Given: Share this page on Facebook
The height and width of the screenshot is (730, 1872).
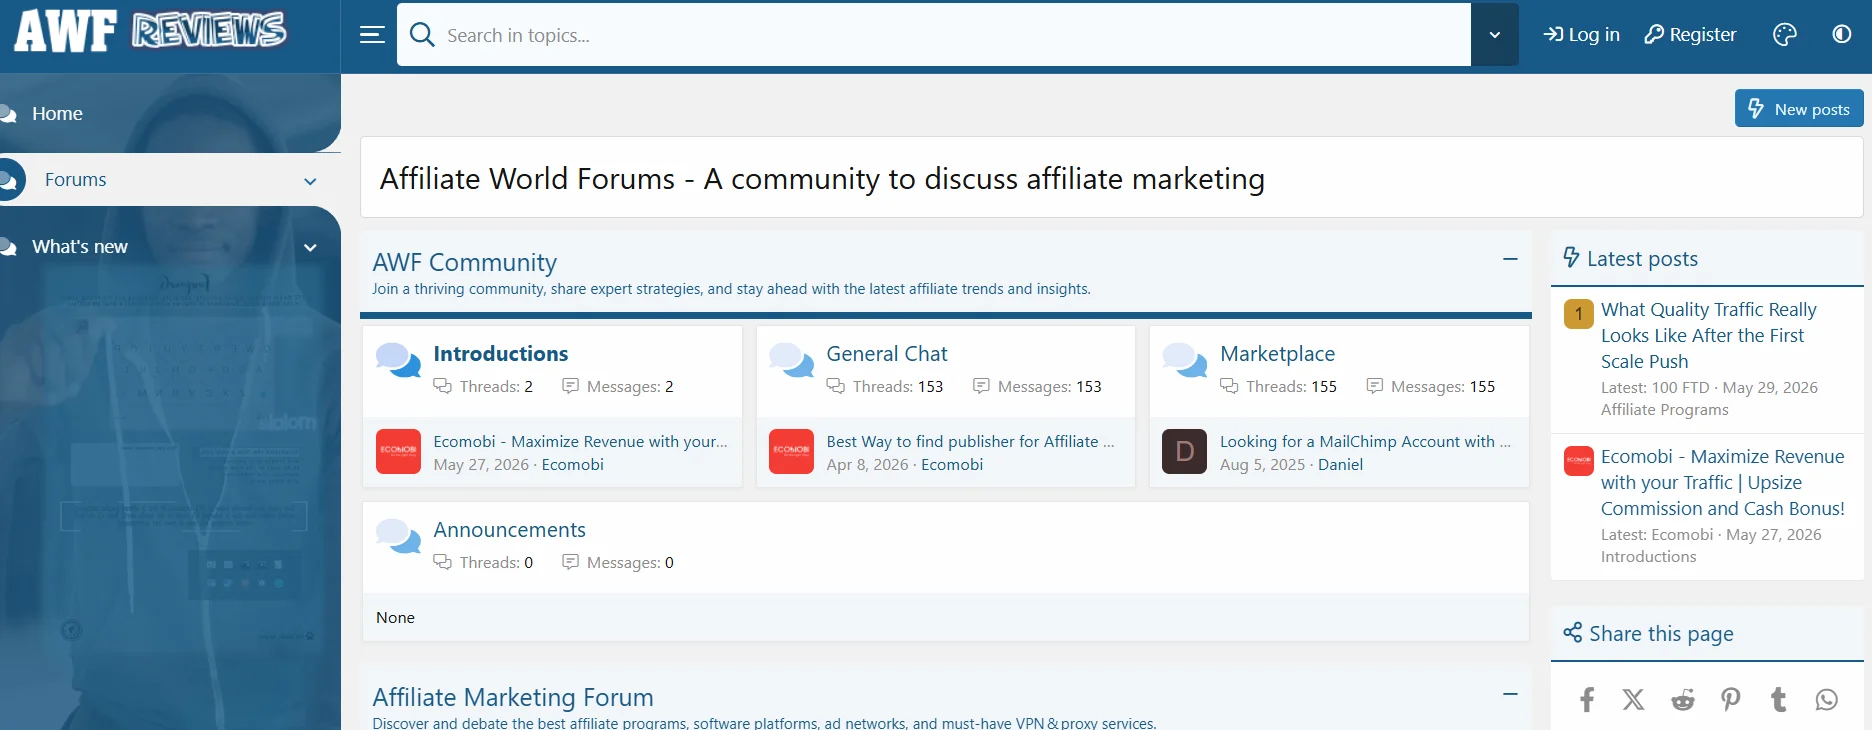Looking at the screenshot, I should pyautogui.click(x=1587, y=700).
